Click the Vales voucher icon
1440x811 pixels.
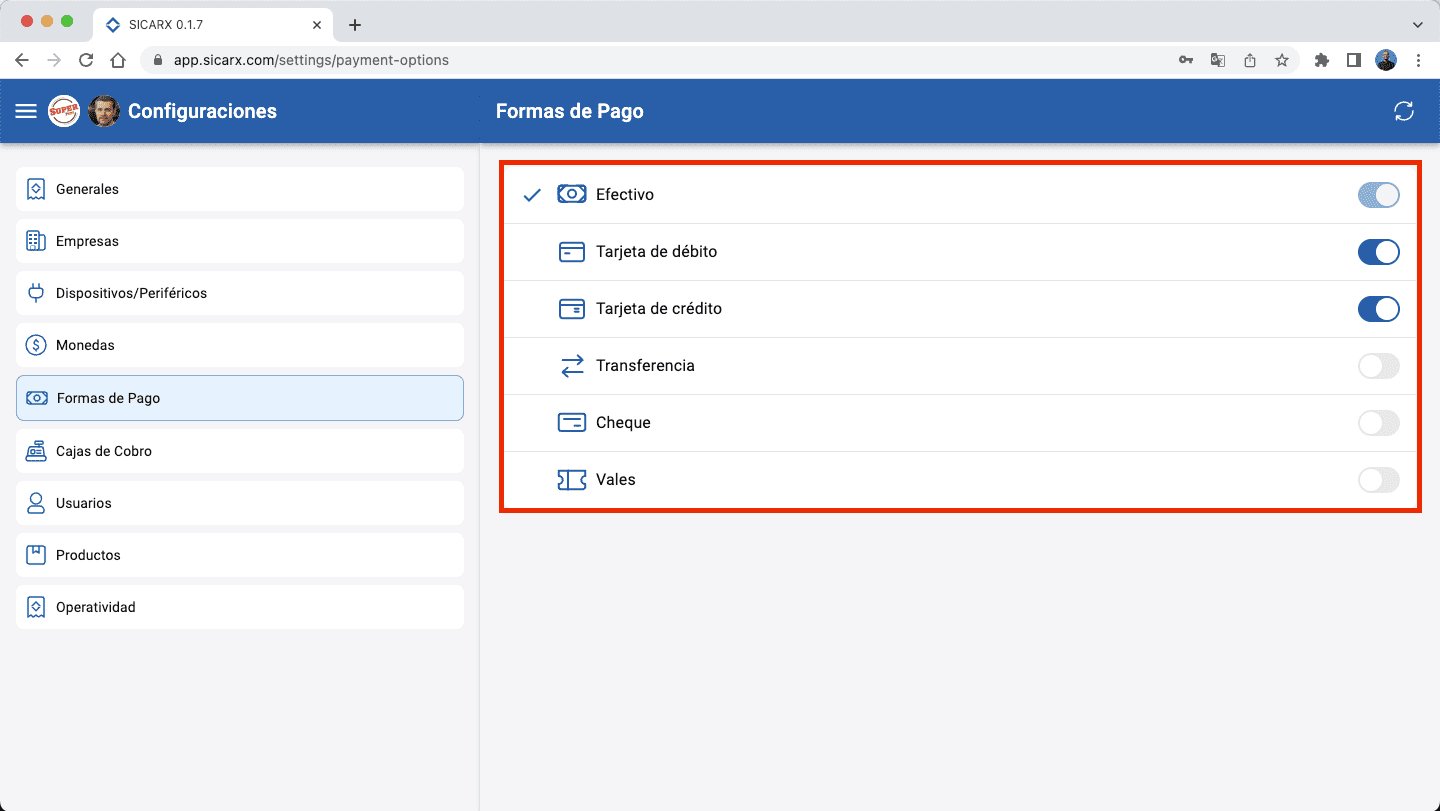point(571,479)
